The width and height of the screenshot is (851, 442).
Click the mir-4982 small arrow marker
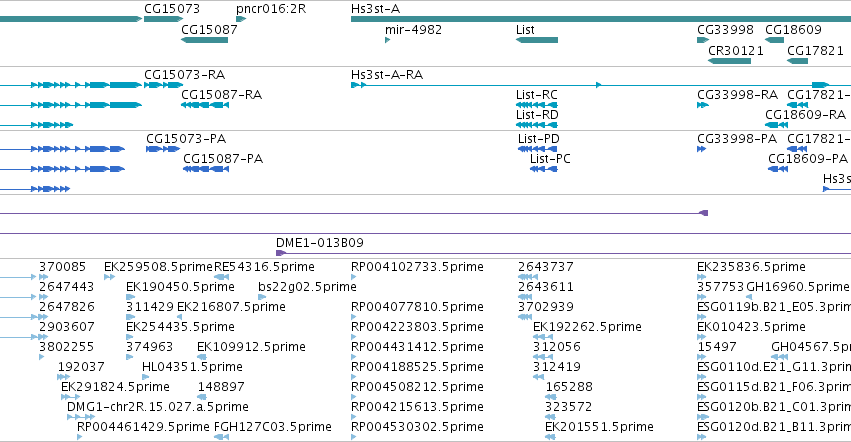coord(388,40)
